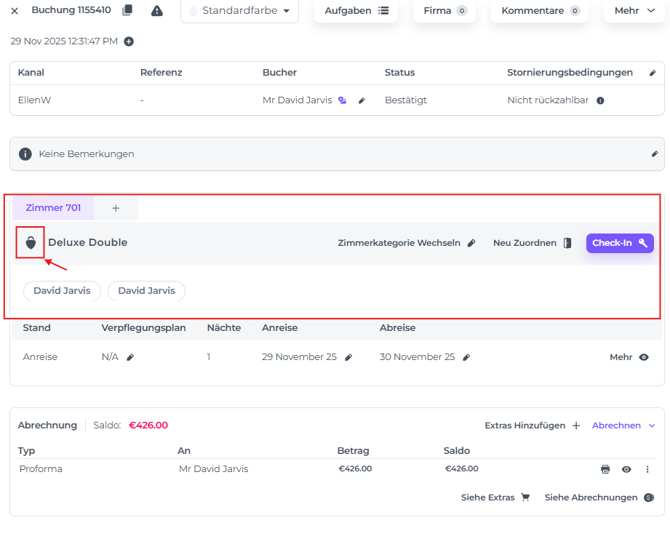
Task: Edit the Stornierungsbedingungen with the pencil icon
Action: click(653, 73)
